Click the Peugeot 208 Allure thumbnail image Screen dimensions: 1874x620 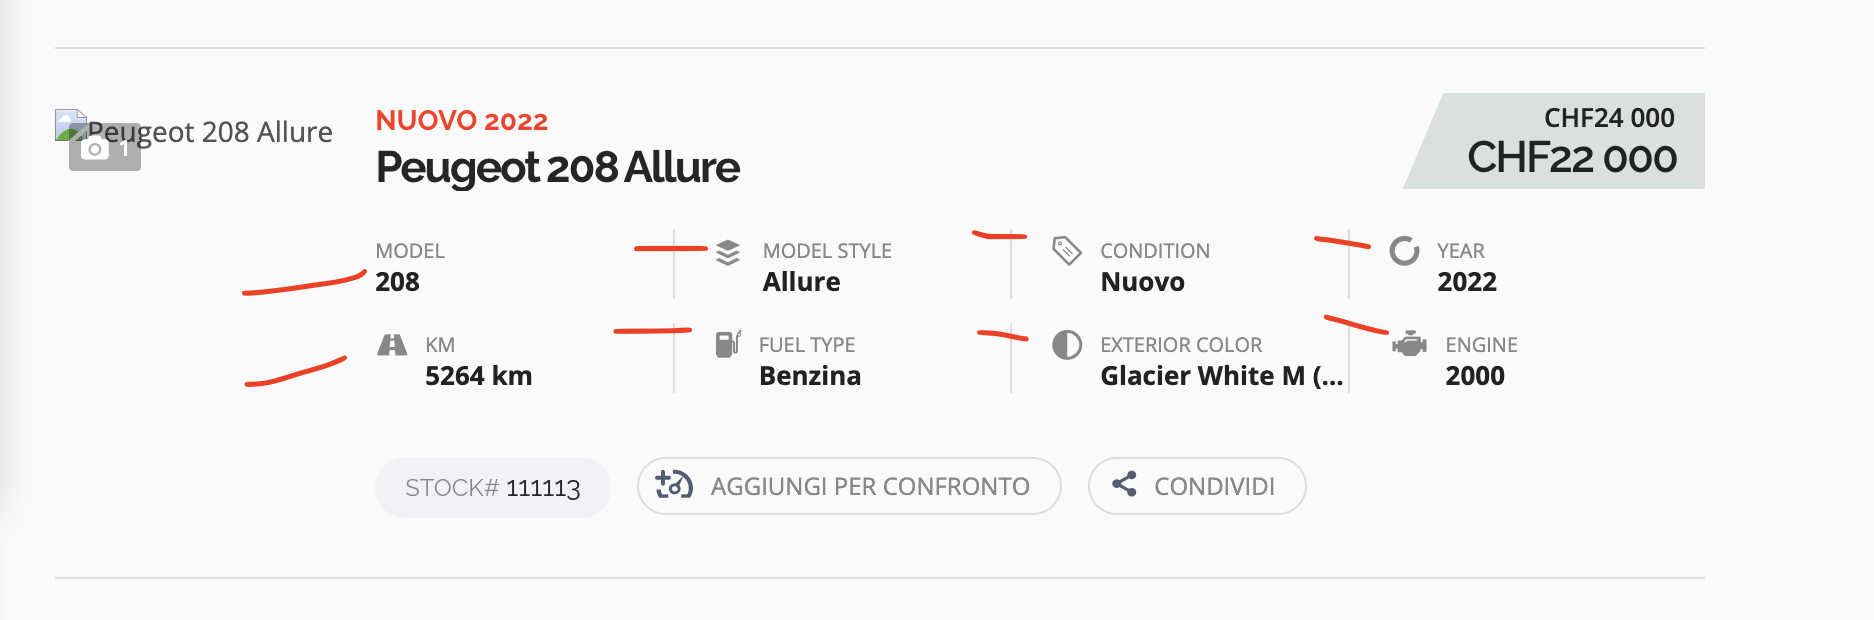(x=194, y=132)
